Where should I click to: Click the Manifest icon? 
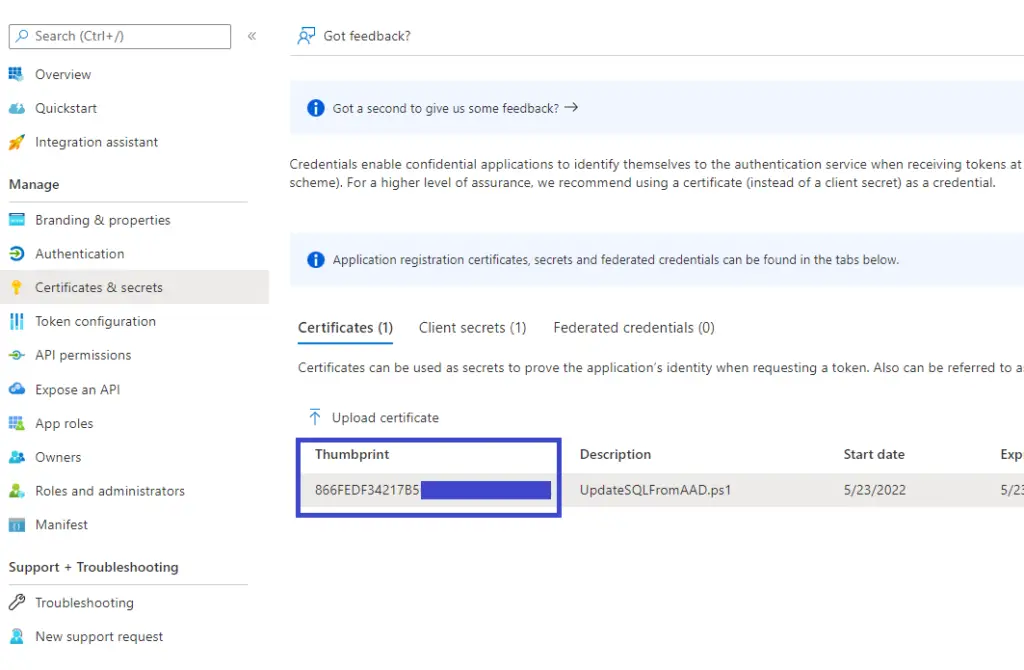pos(16,525)
